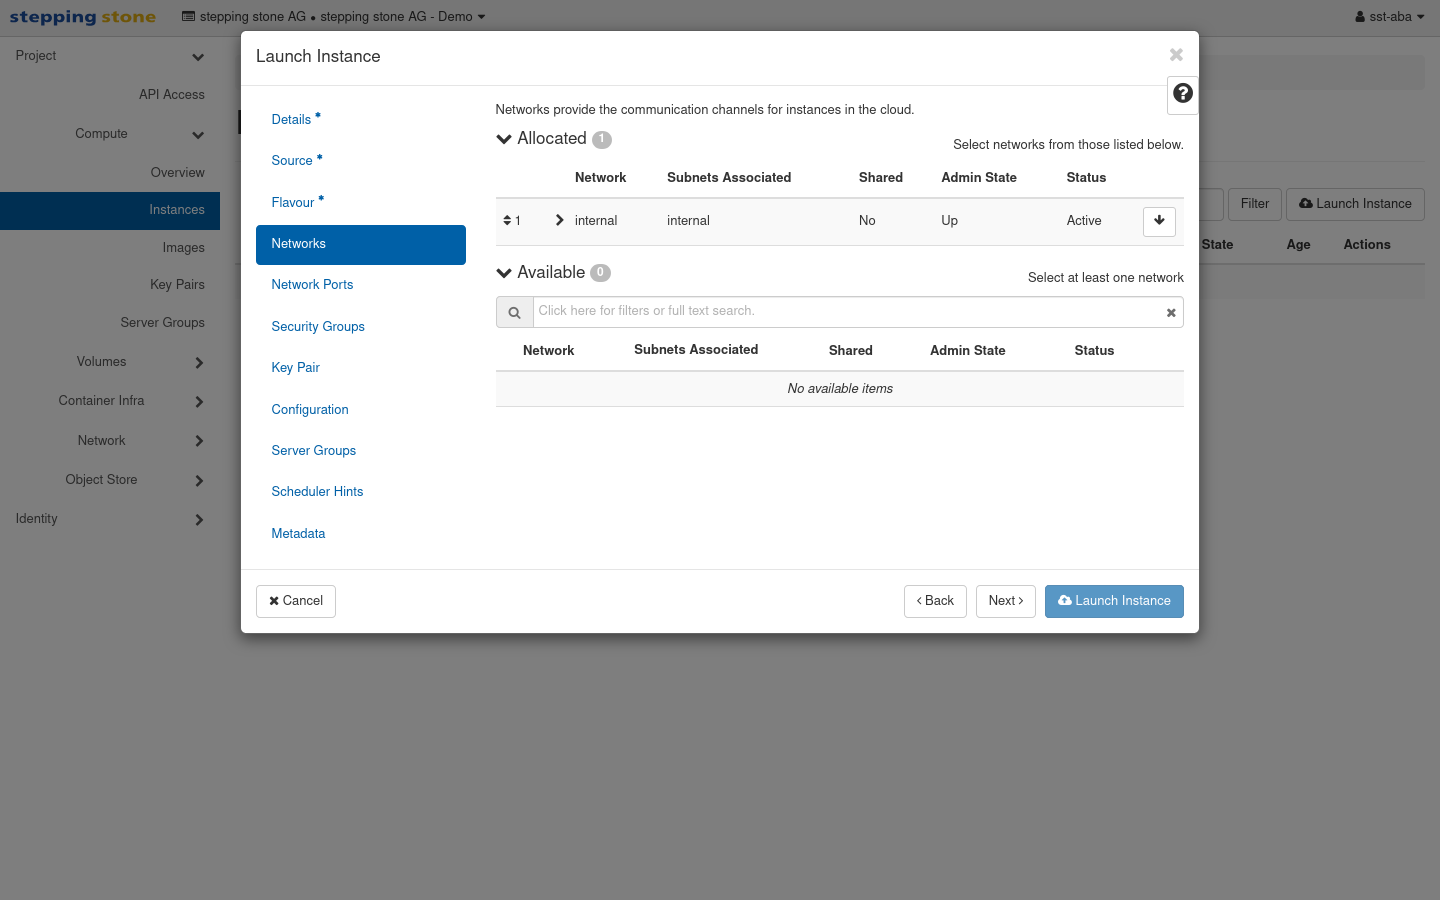Focus the network filter search field
The width and height of the screenshot is (1440, 900).
(848, 312)
